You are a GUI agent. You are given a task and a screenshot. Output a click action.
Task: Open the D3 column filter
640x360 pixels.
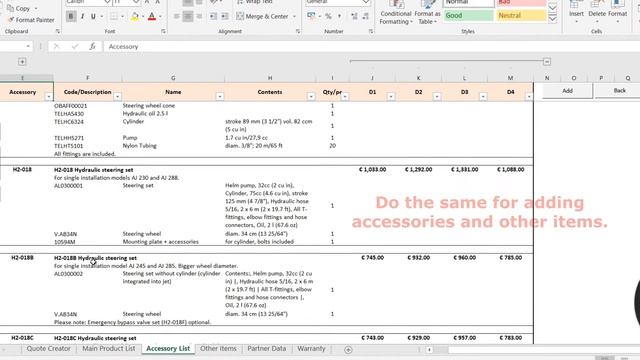coord(483,96)
